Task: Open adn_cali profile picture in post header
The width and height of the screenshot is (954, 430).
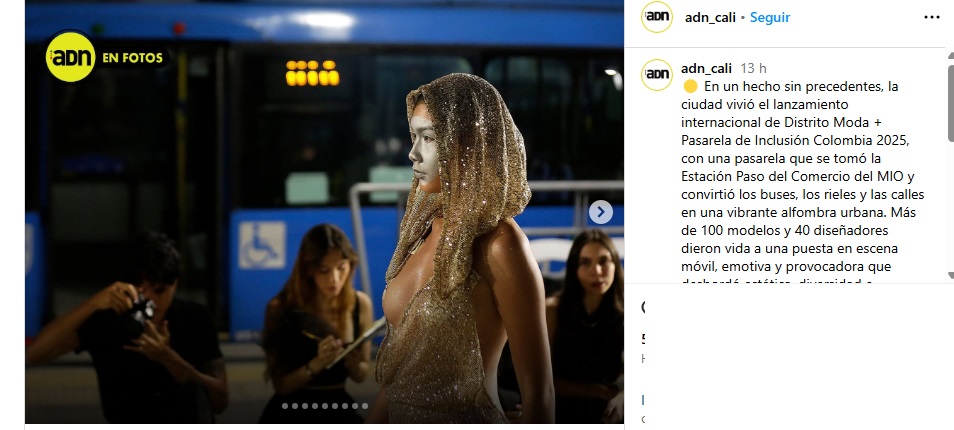Action: click(656, 17)
